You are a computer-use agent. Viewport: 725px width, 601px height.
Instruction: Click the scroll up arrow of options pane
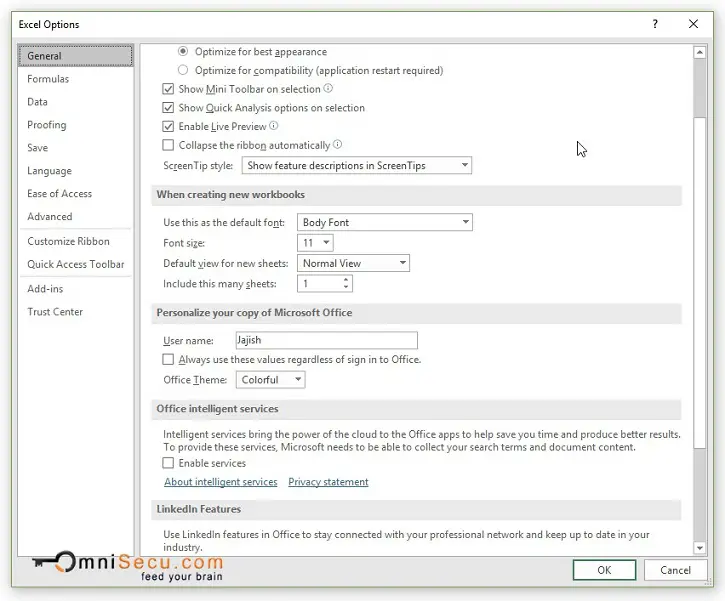click(700, 52)
